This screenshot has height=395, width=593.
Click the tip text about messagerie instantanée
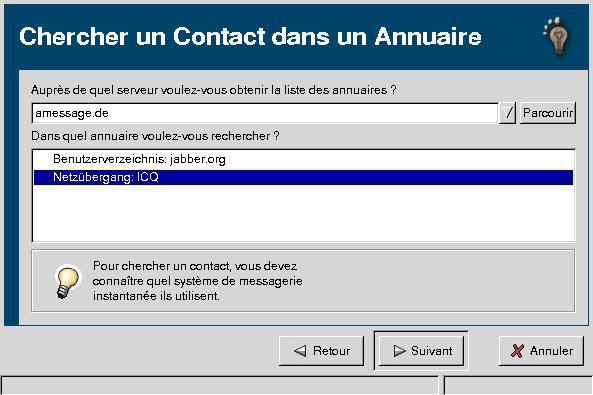click(x=197, y=281)
